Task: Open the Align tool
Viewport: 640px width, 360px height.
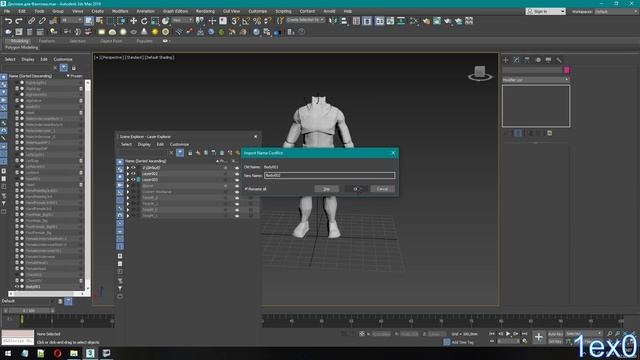Action: [344, 21]
